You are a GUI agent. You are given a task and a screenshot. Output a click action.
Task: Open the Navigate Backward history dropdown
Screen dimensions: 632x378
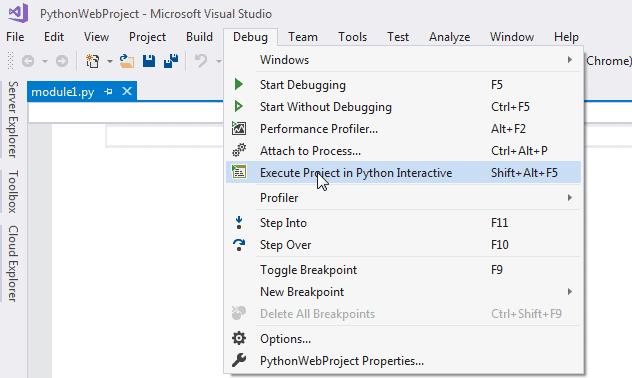[x=45, y=62]
